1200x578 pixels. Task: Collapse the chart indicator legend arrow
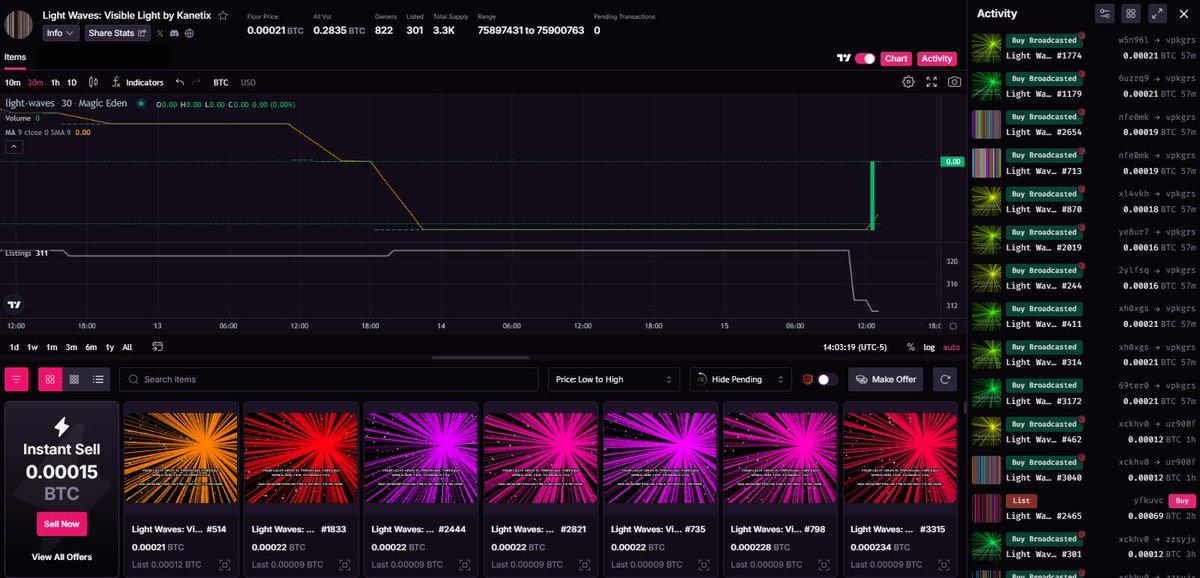click(x=14, y=146)
